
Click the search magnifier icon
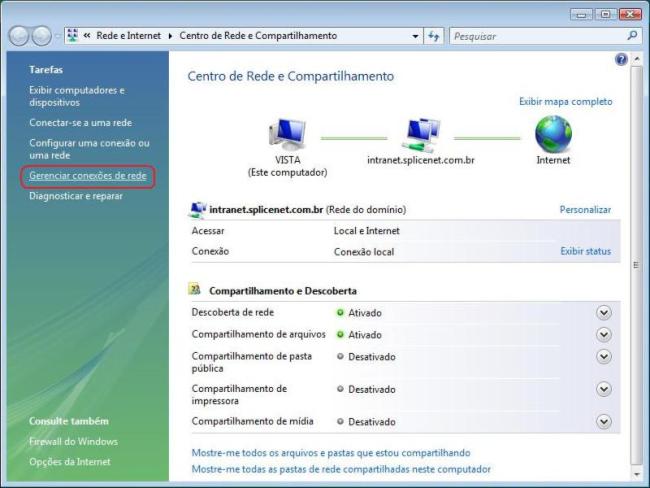632,36
